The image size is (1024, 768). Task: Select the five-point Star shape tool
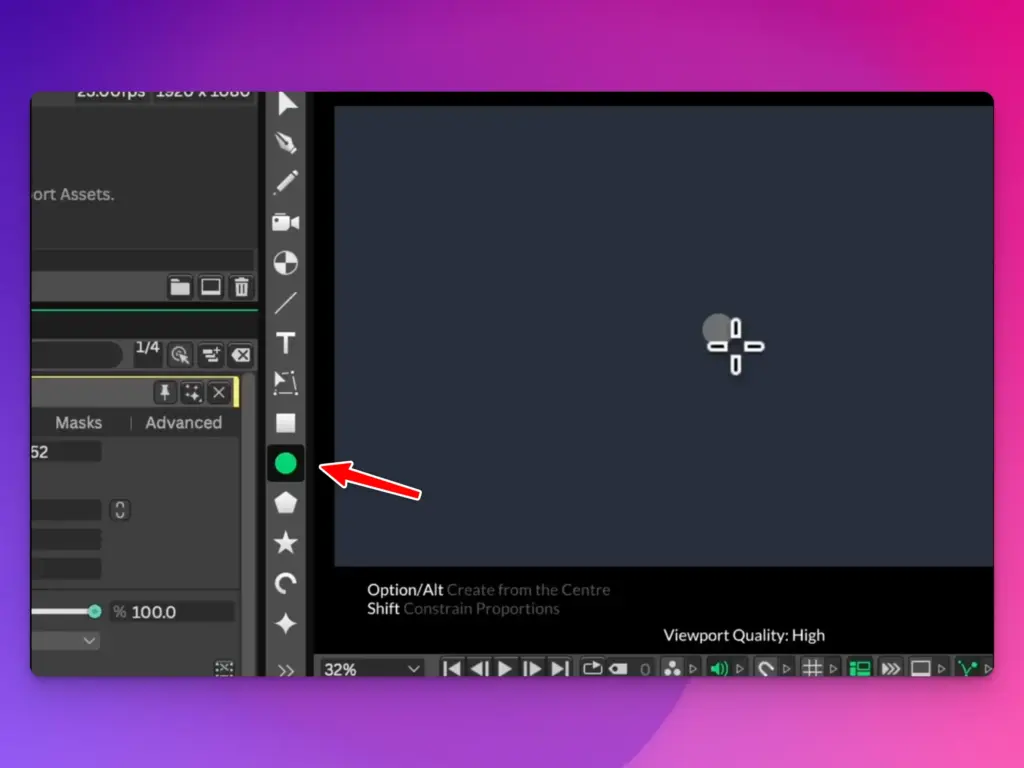(x=285, y=543)
